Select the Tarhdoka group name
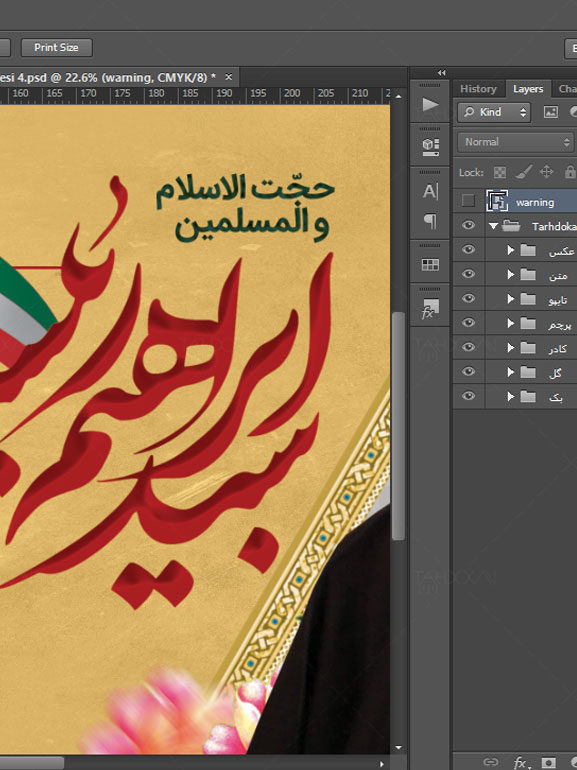The image size is (577, 770). tap(554, 226)
